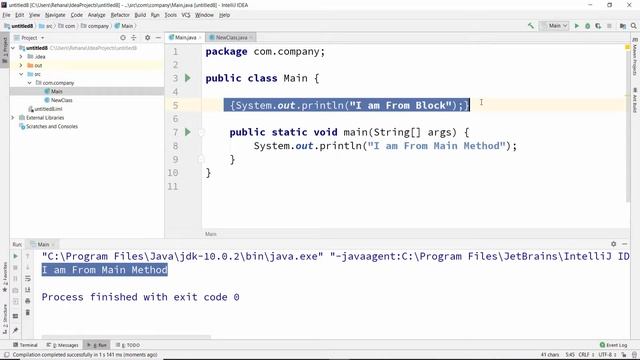Click the down-arrow stack trace icon in Run panel
Viewport: 640px width, 360px height.
point(28,267)
